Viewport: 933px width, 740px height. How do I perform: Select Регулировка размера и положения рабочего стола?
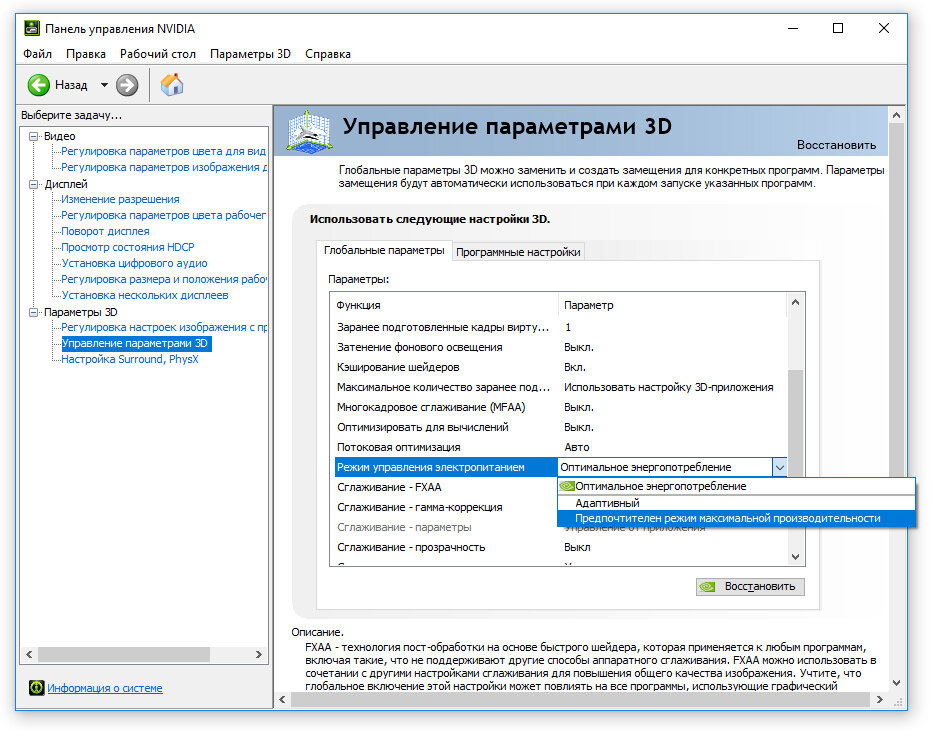[x=164, y=280]
